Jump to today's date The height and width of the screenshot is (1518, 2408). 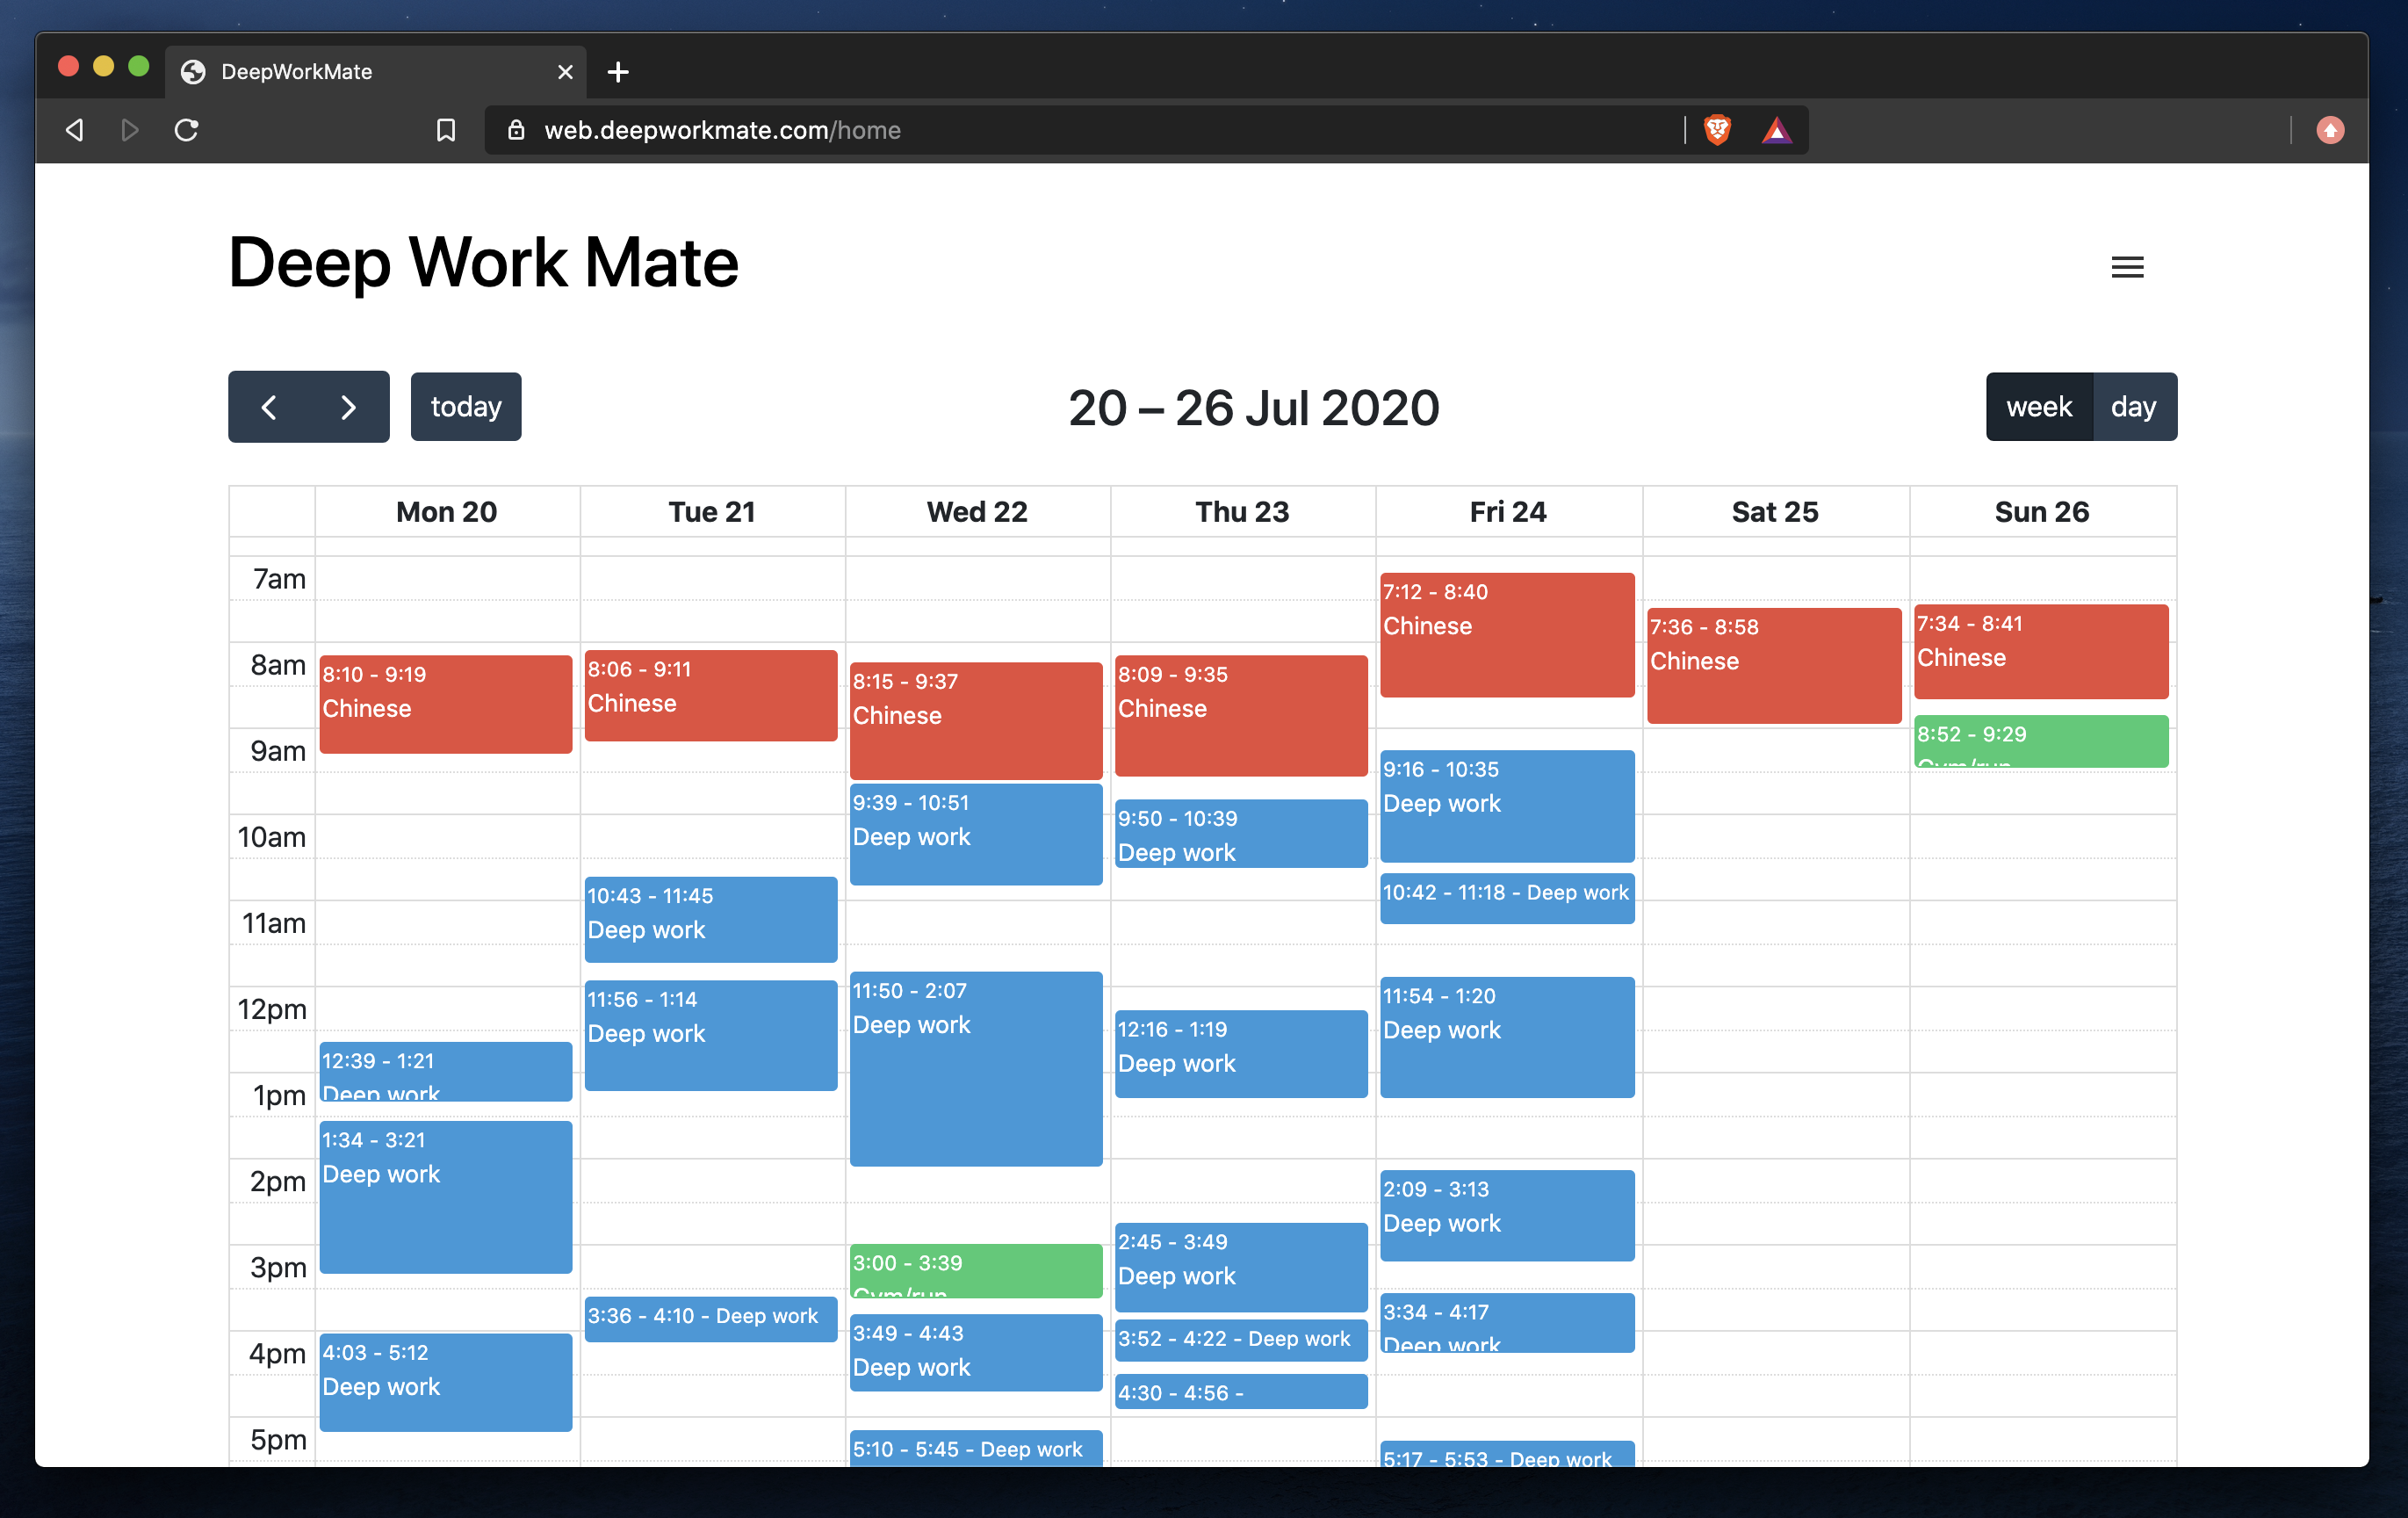[466, 407]
